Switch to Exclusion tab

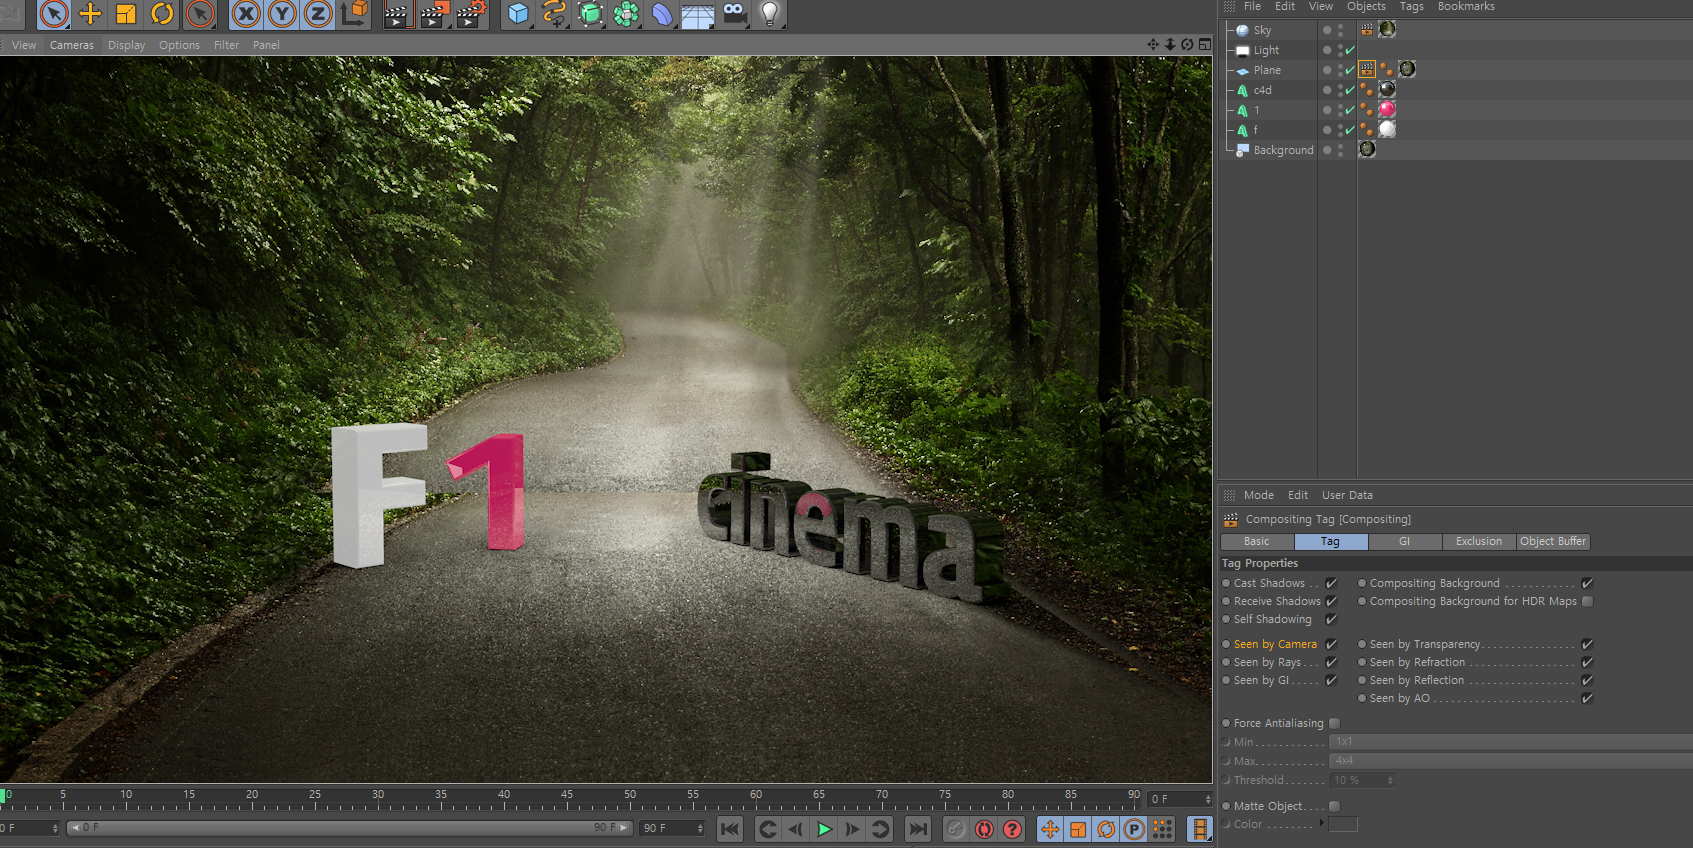click(x=1478, y=541)
